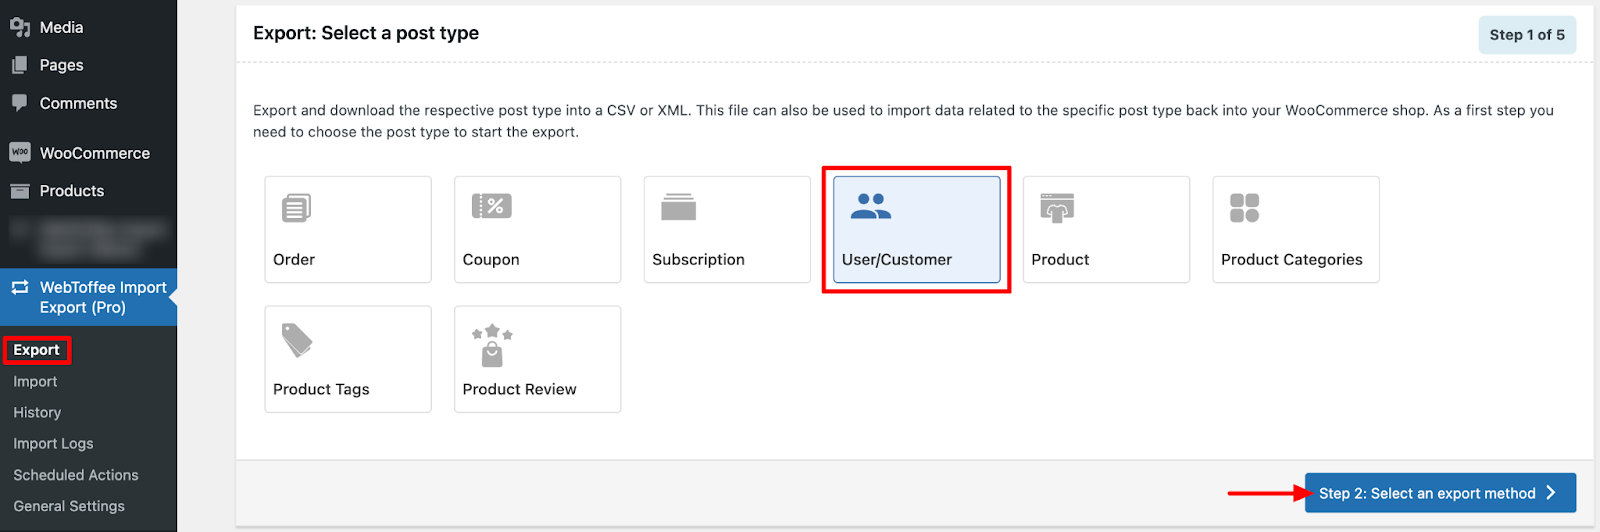Click the Products archive box icon
This screenshot has width=1600, height=532.
[x=20, y=191]
